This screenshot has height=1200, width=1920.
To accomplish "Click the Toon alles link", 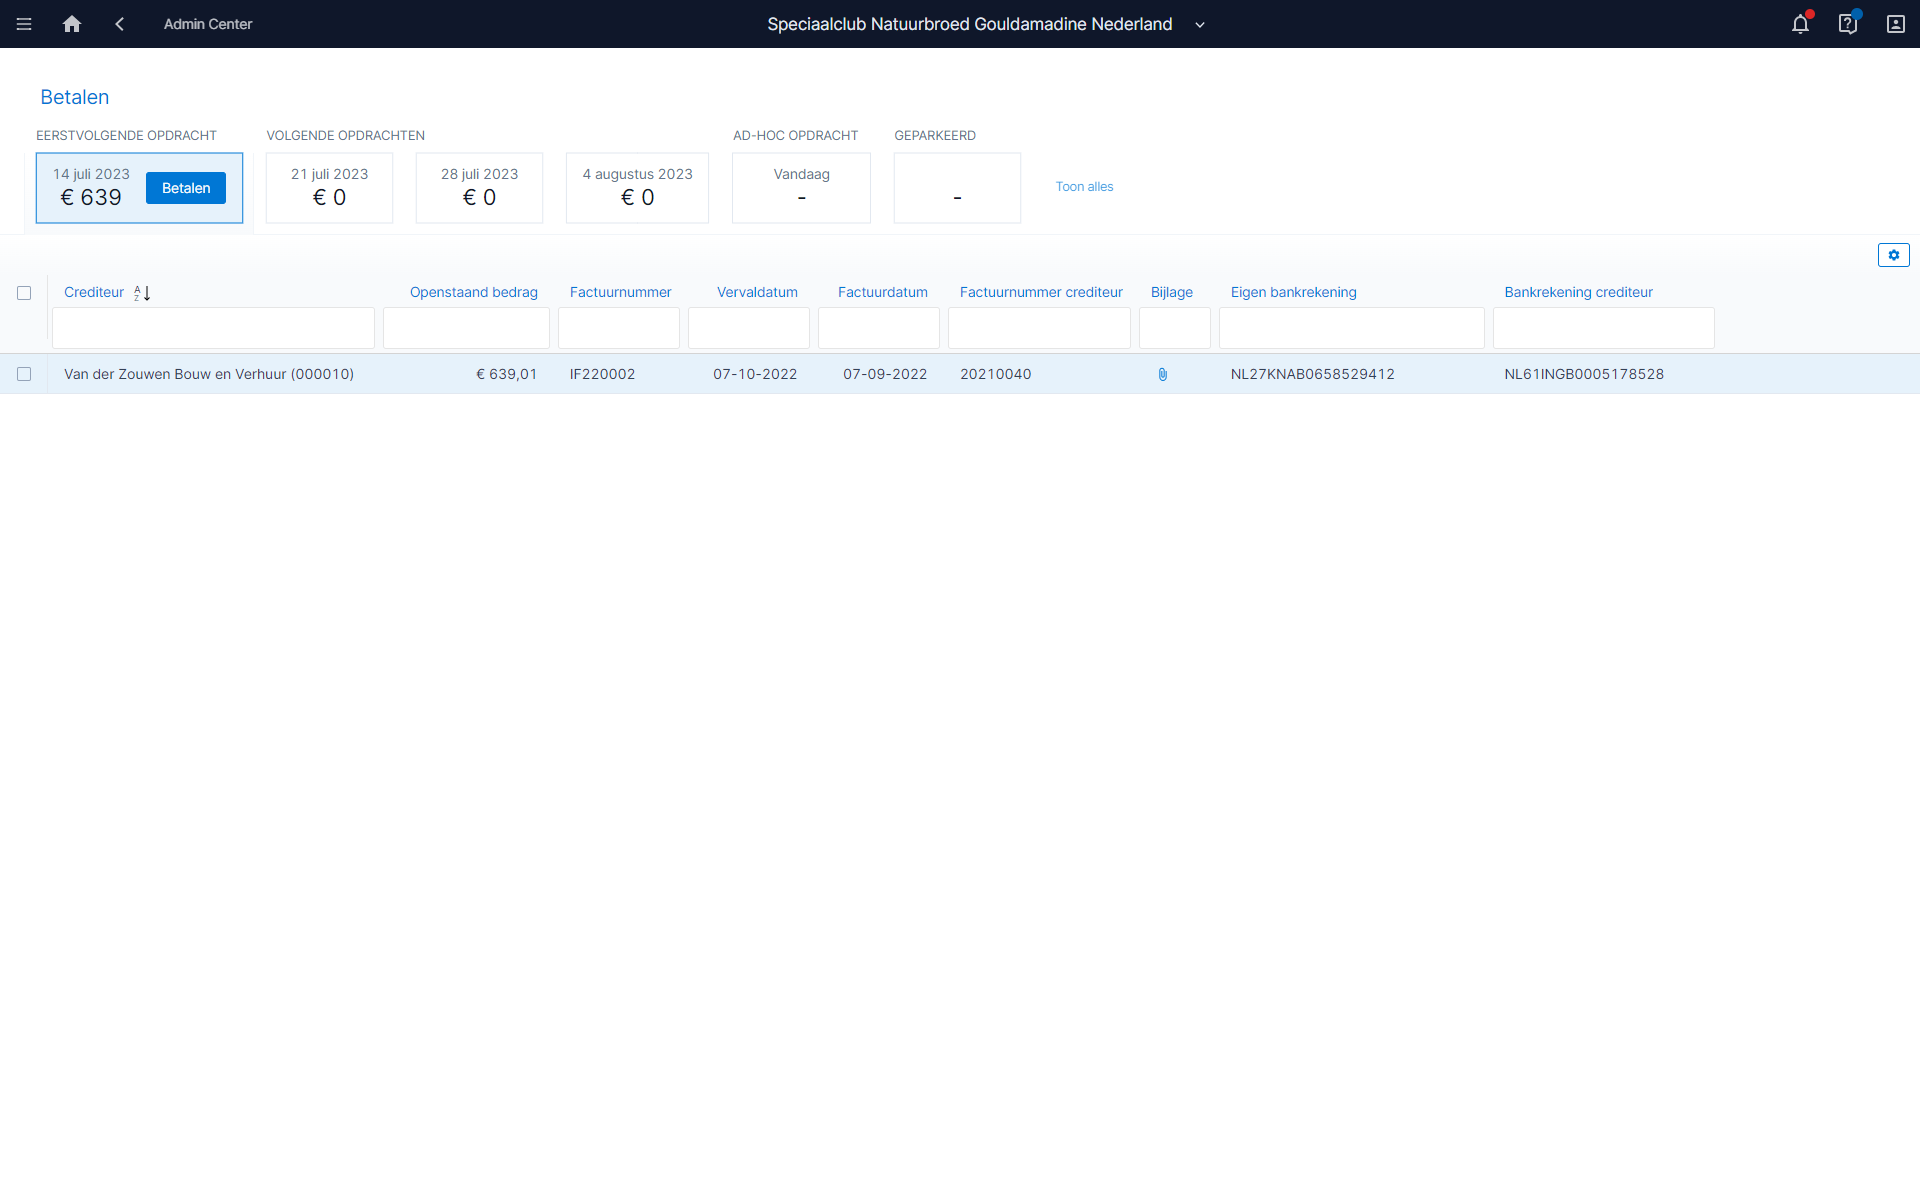I will pos(1085,187).
